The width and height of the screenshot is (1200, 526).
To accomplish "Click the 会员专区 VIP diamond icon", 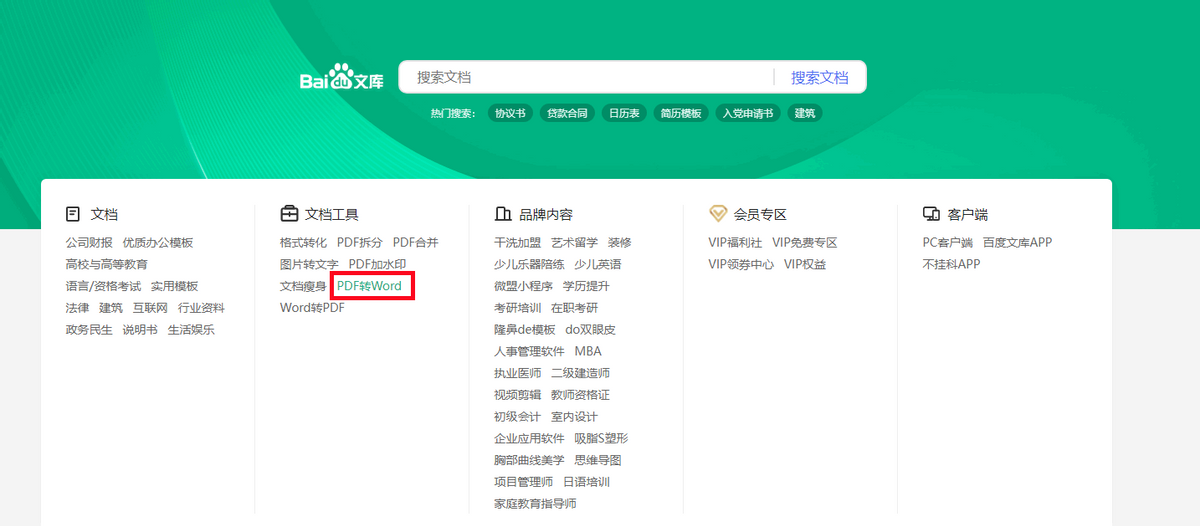I will (718, 214).
